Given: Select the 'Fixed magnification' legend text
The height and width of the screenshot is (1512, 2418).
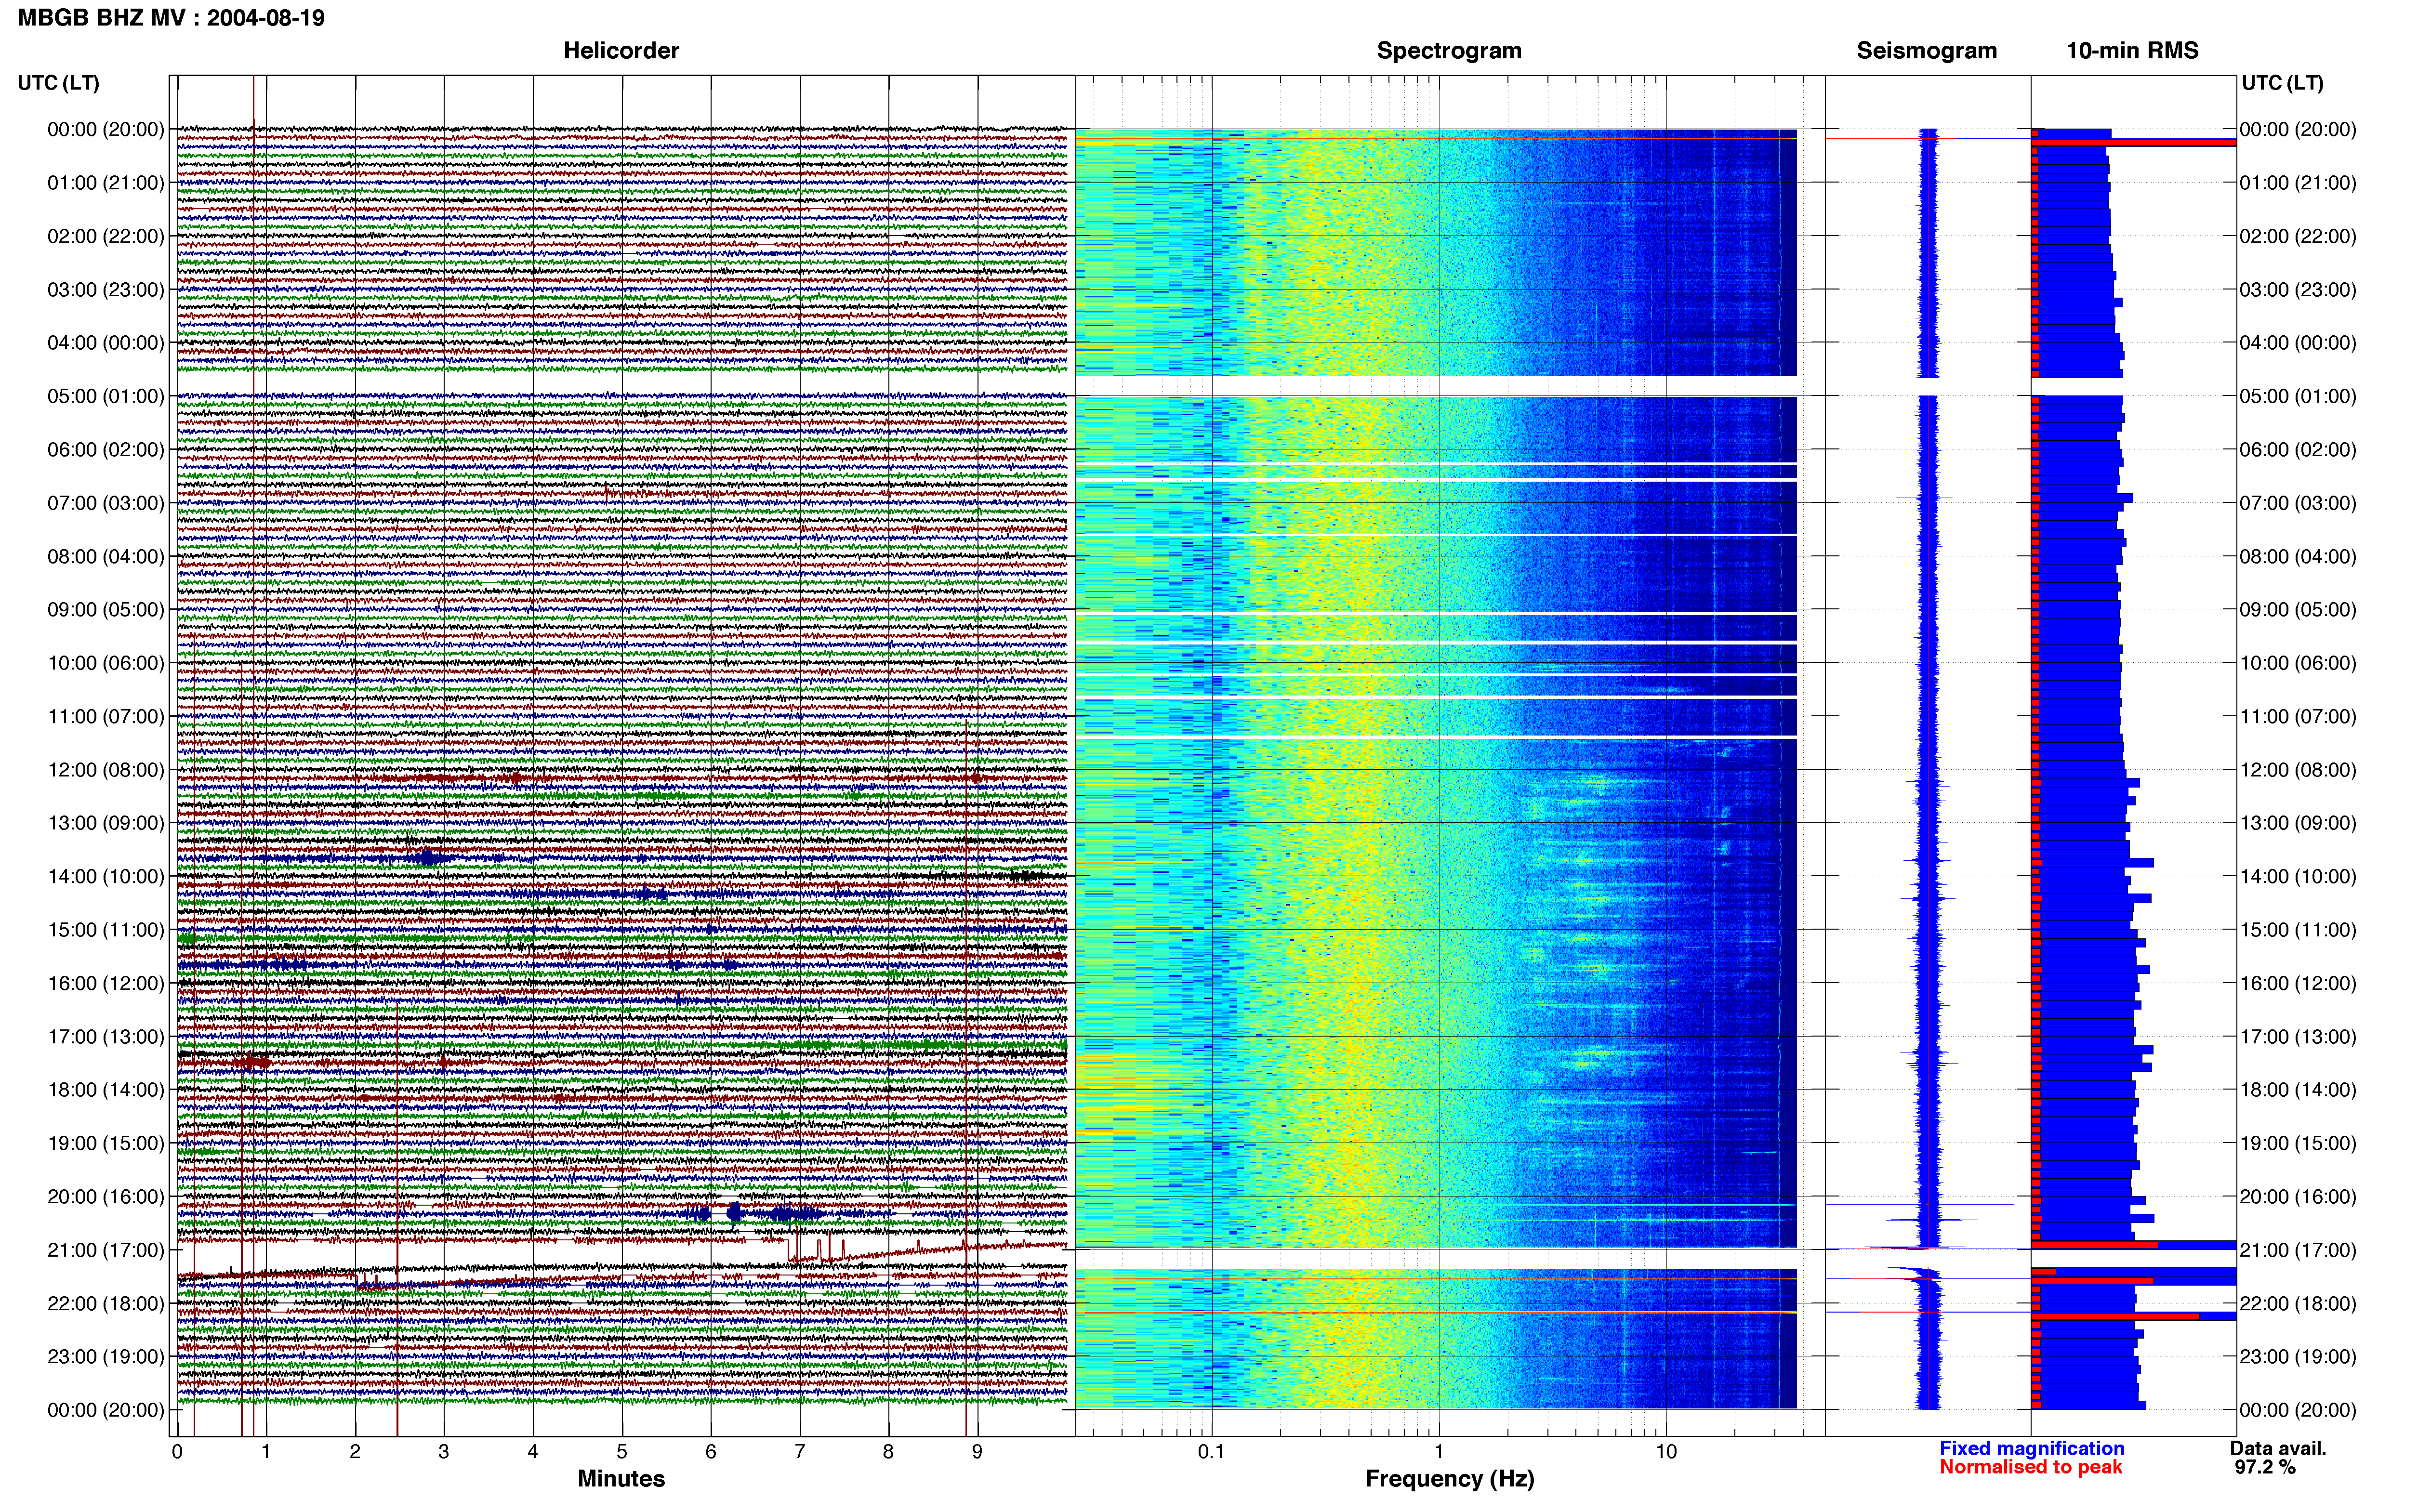Looking at the screenshot, I should [2032, 1448].
